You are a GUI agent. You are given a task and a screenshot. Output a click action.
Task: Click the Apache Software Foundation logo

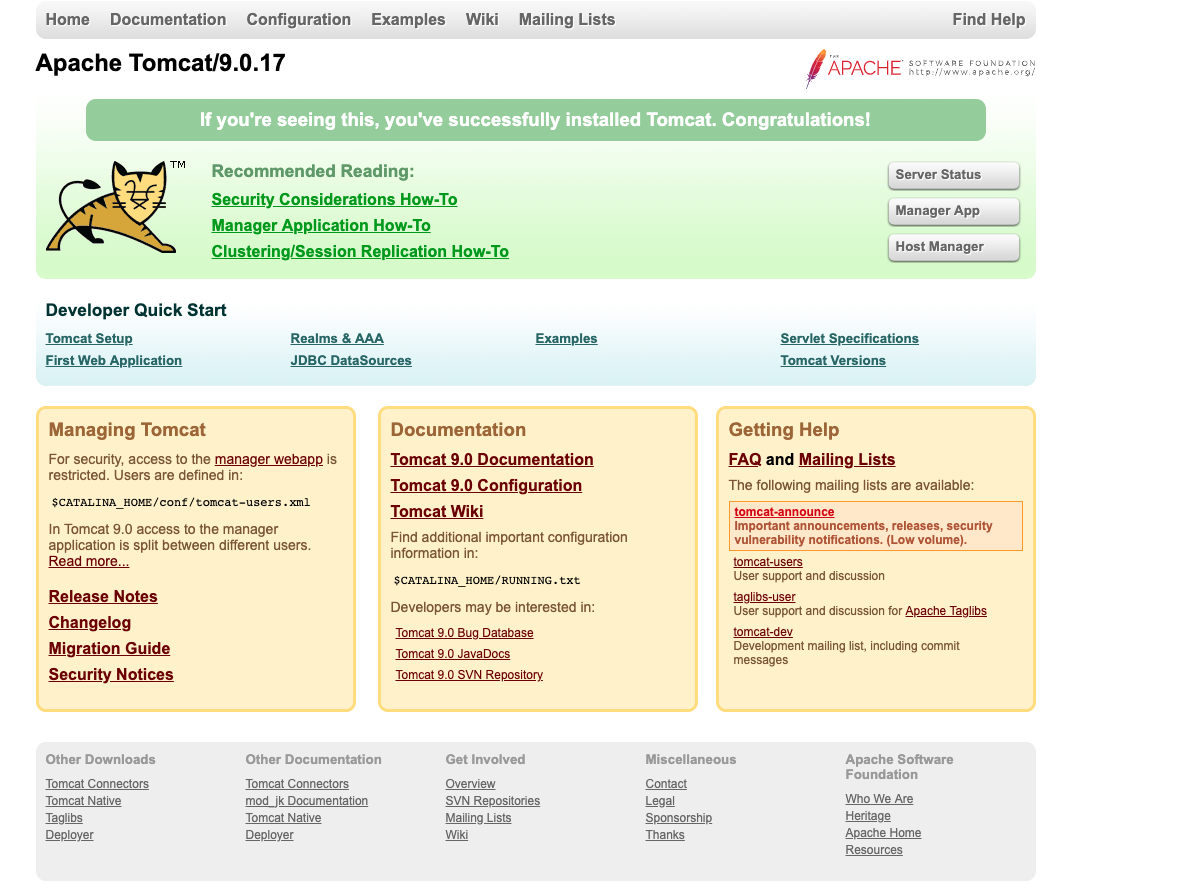pyautogui.click(x=920, y=68)
